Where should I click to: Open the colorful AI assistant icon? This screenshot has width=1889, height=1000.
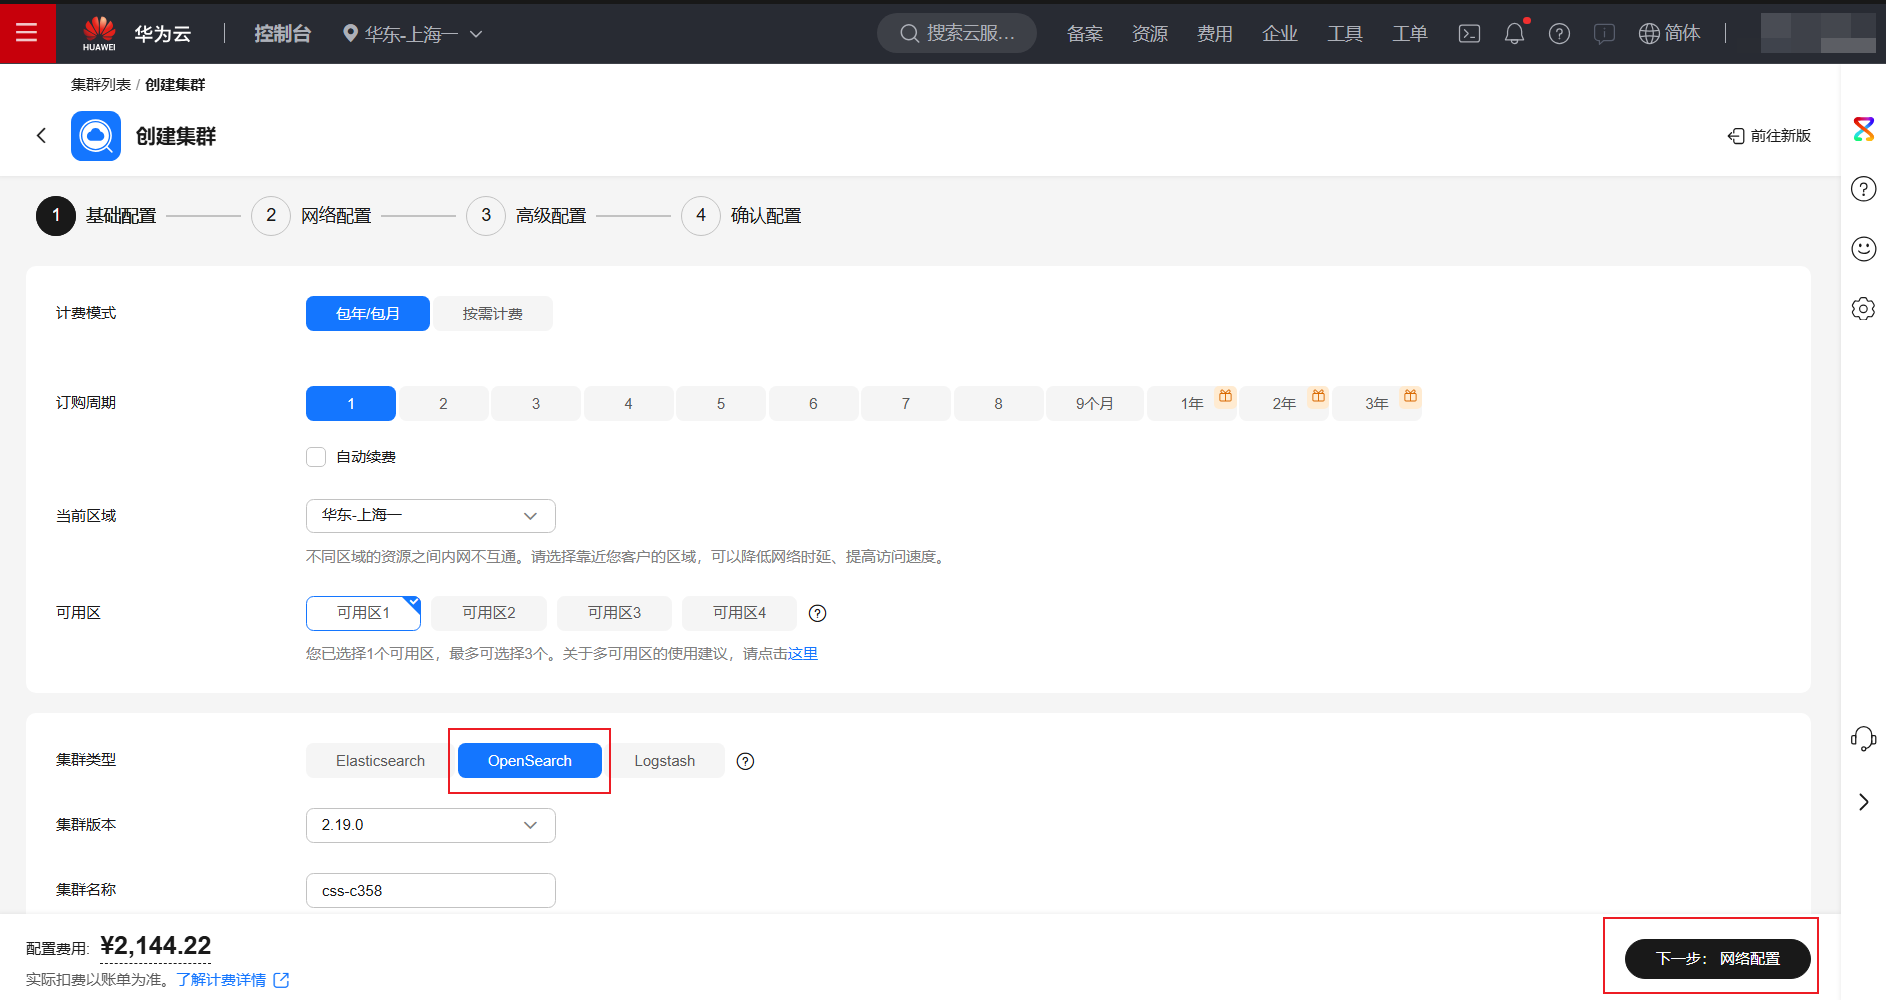pyautogui.click(x=1864, y=129)
